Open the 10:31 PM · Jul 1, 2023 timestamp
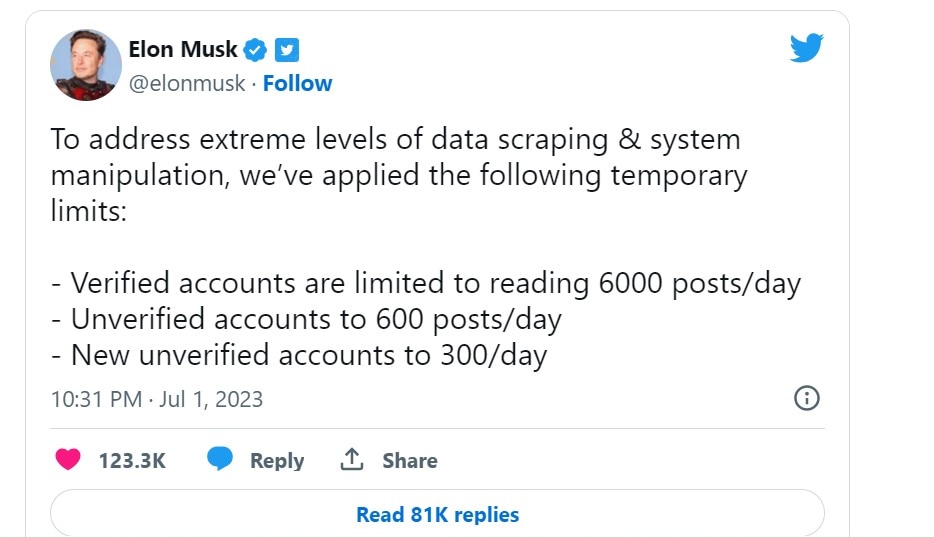This screenshot has width=934, height=538. tap(157, 399)
